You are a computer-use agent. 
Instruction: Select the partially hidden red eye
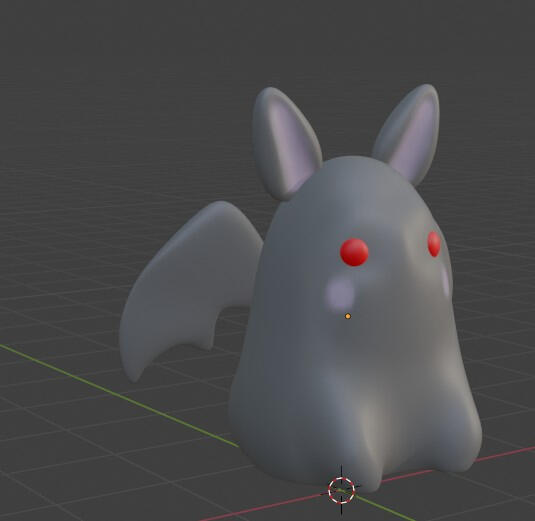coord(434,244)
